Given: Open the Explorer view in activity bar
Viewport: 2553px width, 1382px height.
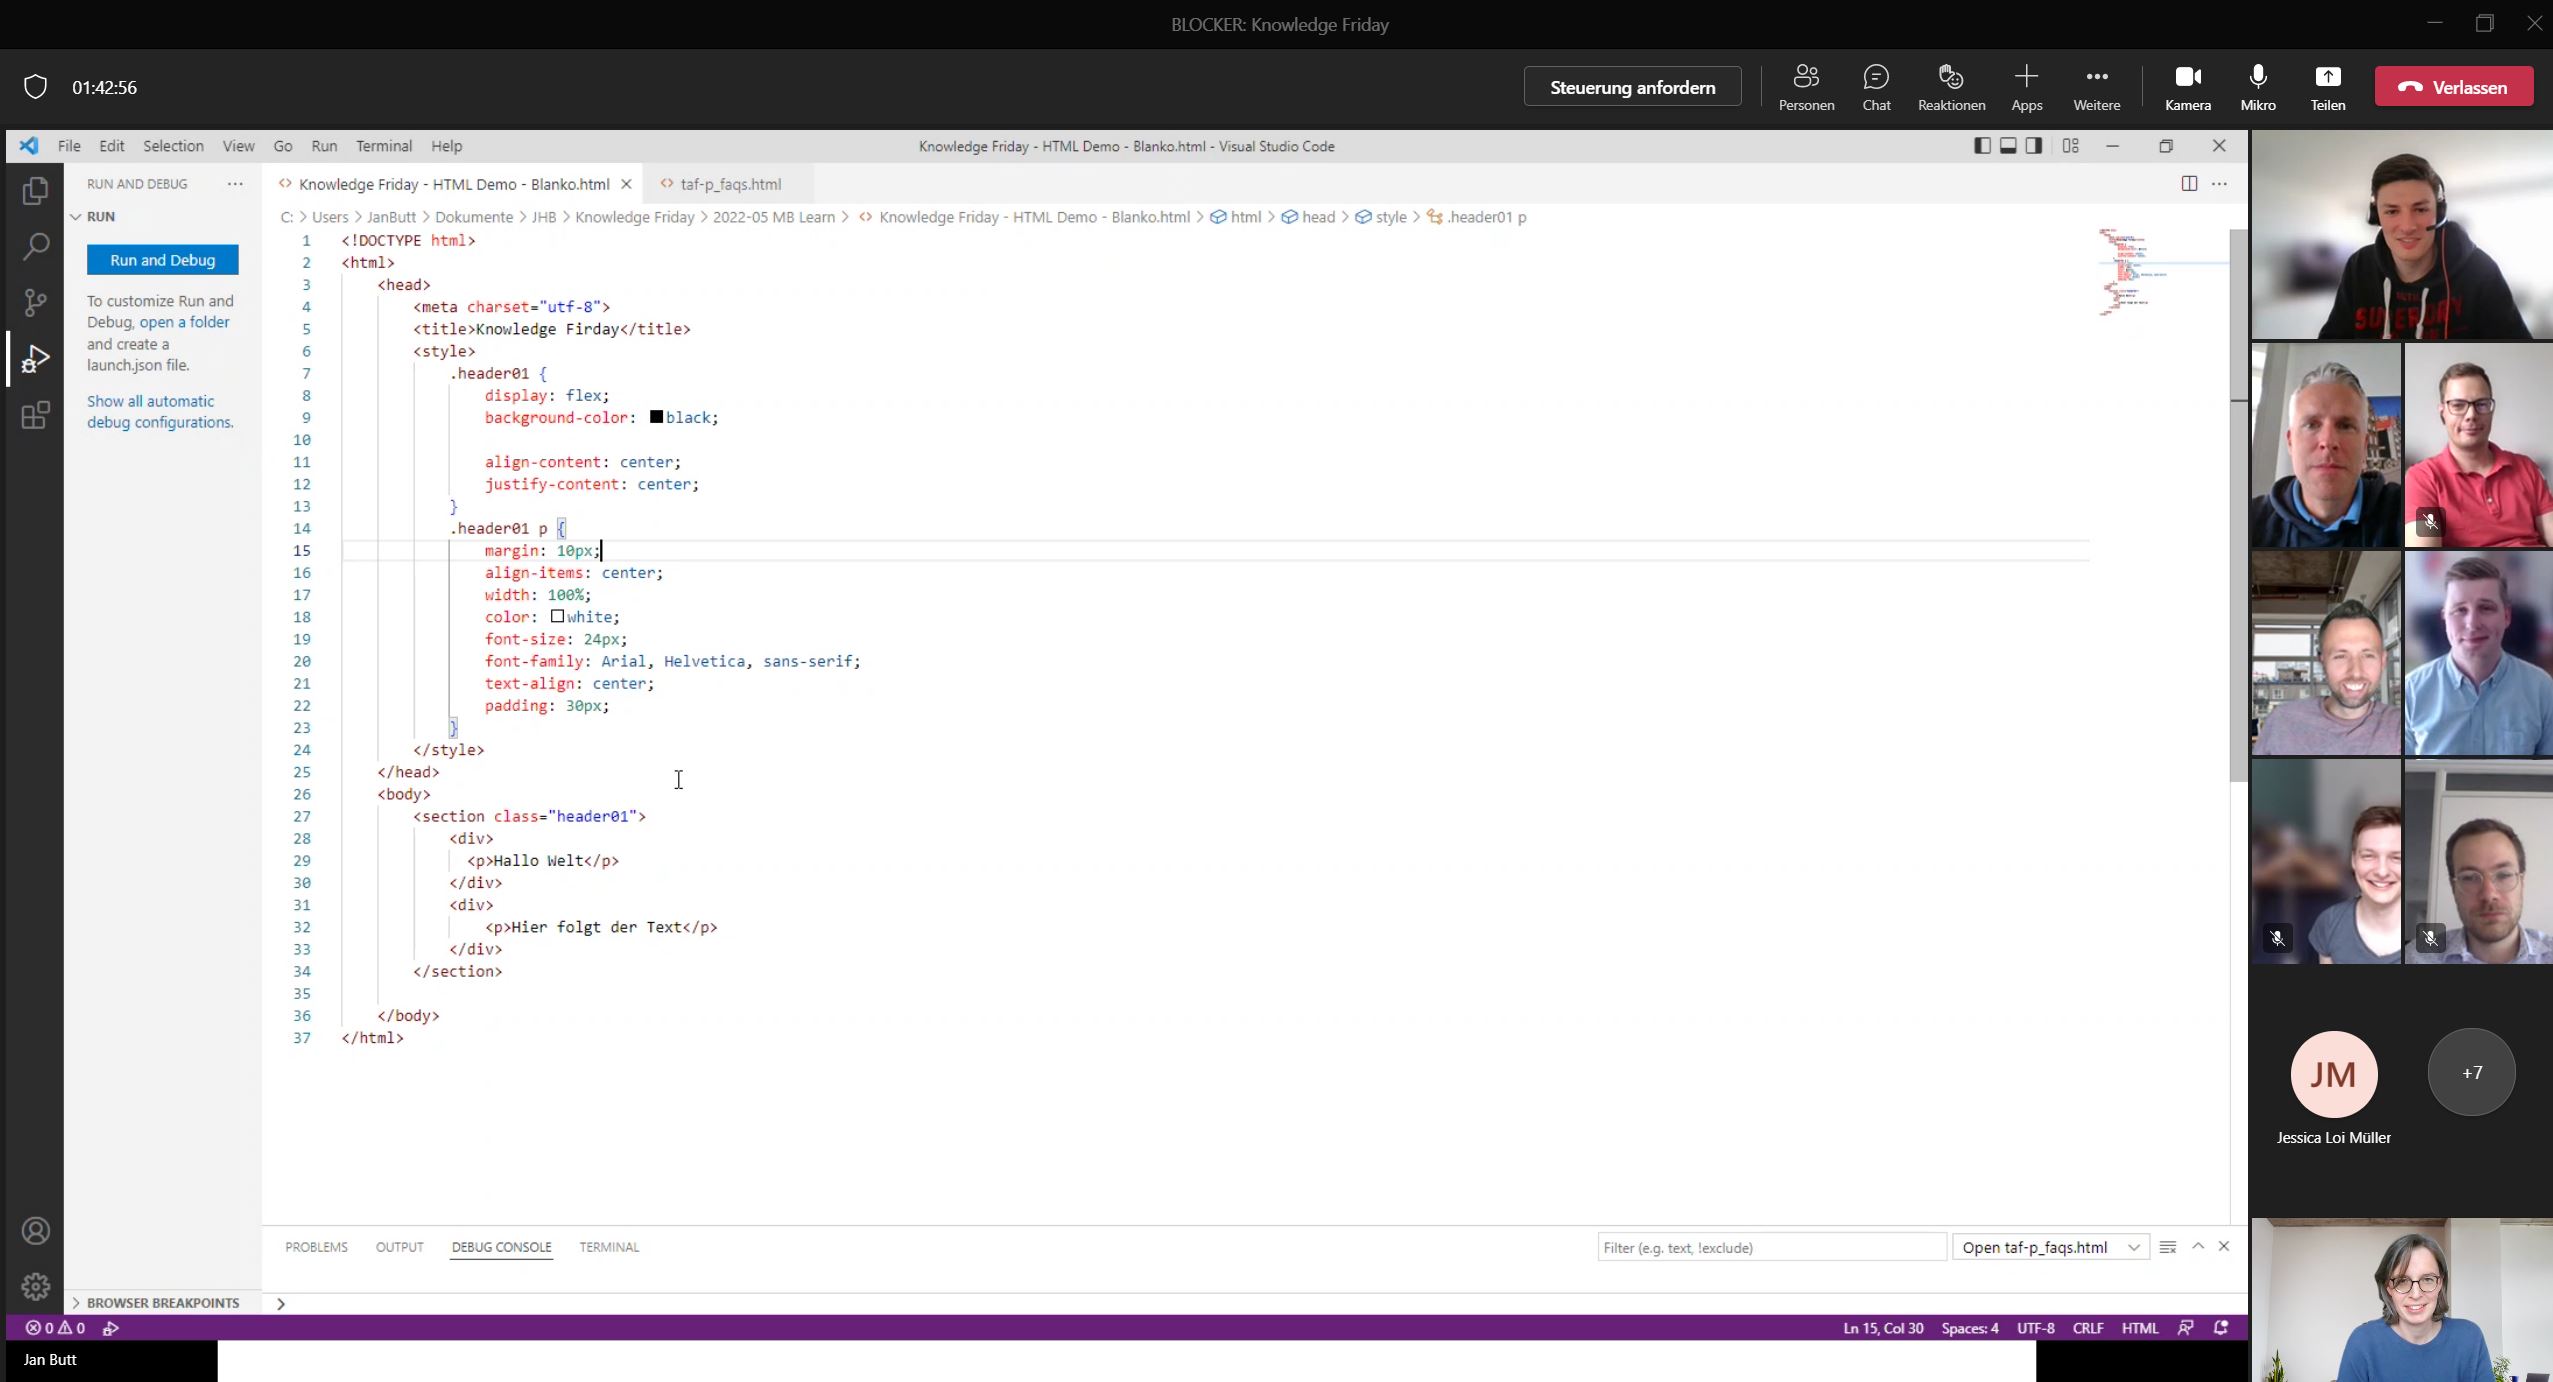Looking at the screenshot, I should pyautogui.click(x=35, y=190).
